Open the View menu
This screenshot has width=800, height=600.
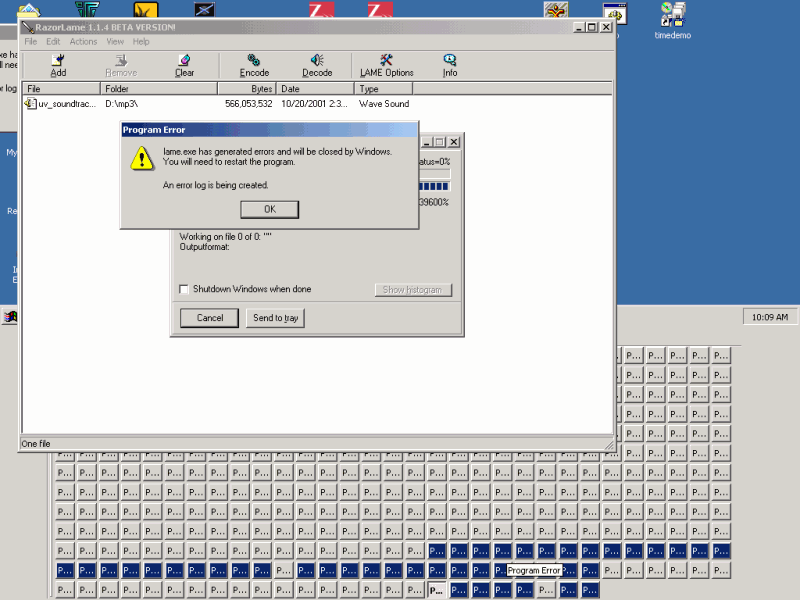click(115, 42)
